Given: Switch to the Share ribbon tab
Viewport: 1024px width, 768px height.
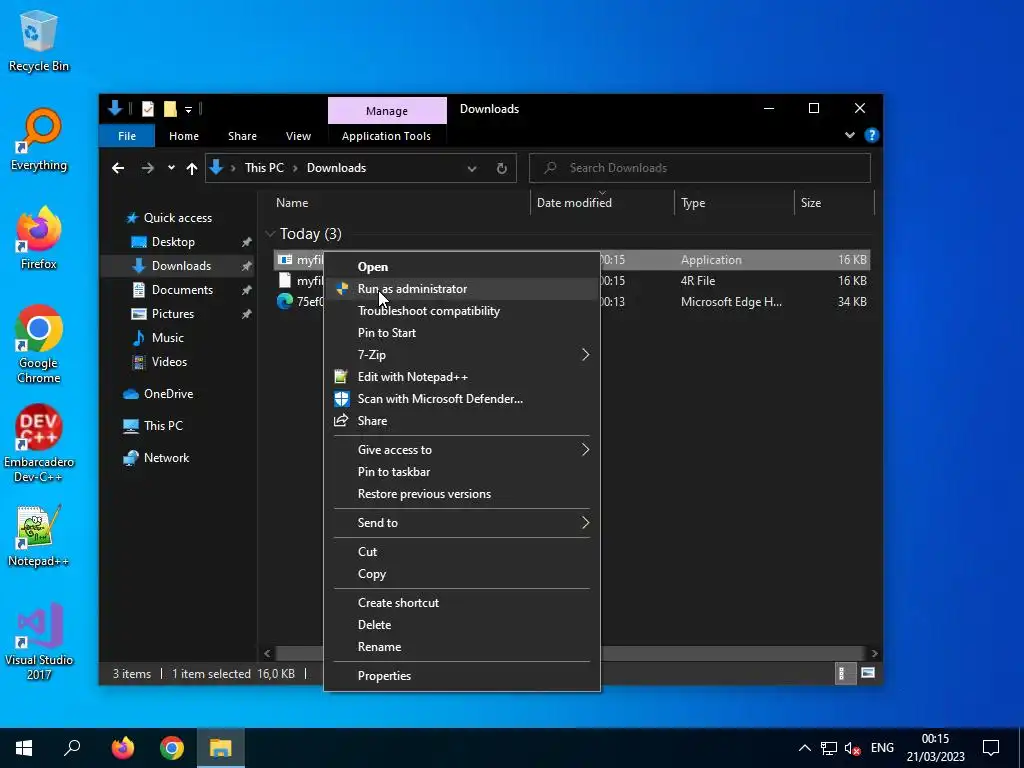Looking at the screenshot, I should [x=242, y=136].
